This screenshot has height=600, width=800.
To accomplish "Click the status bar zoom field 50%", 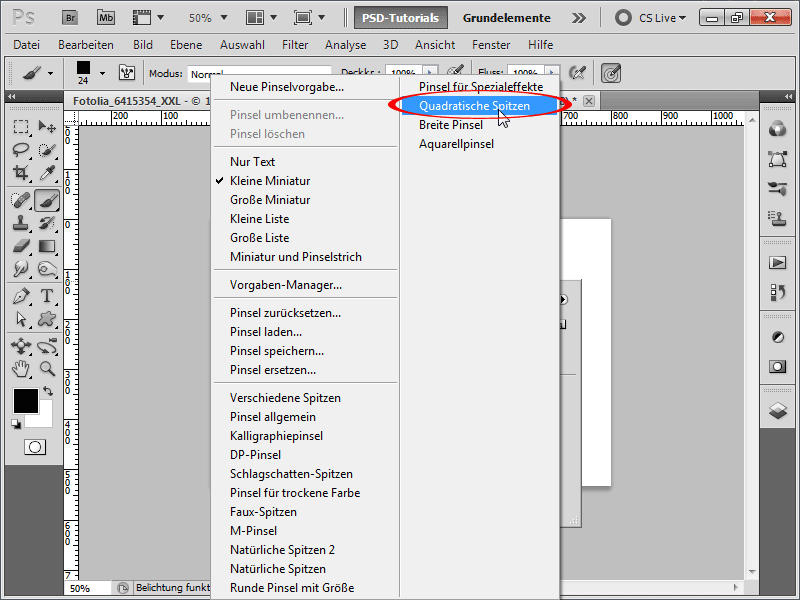I will 87,588.
